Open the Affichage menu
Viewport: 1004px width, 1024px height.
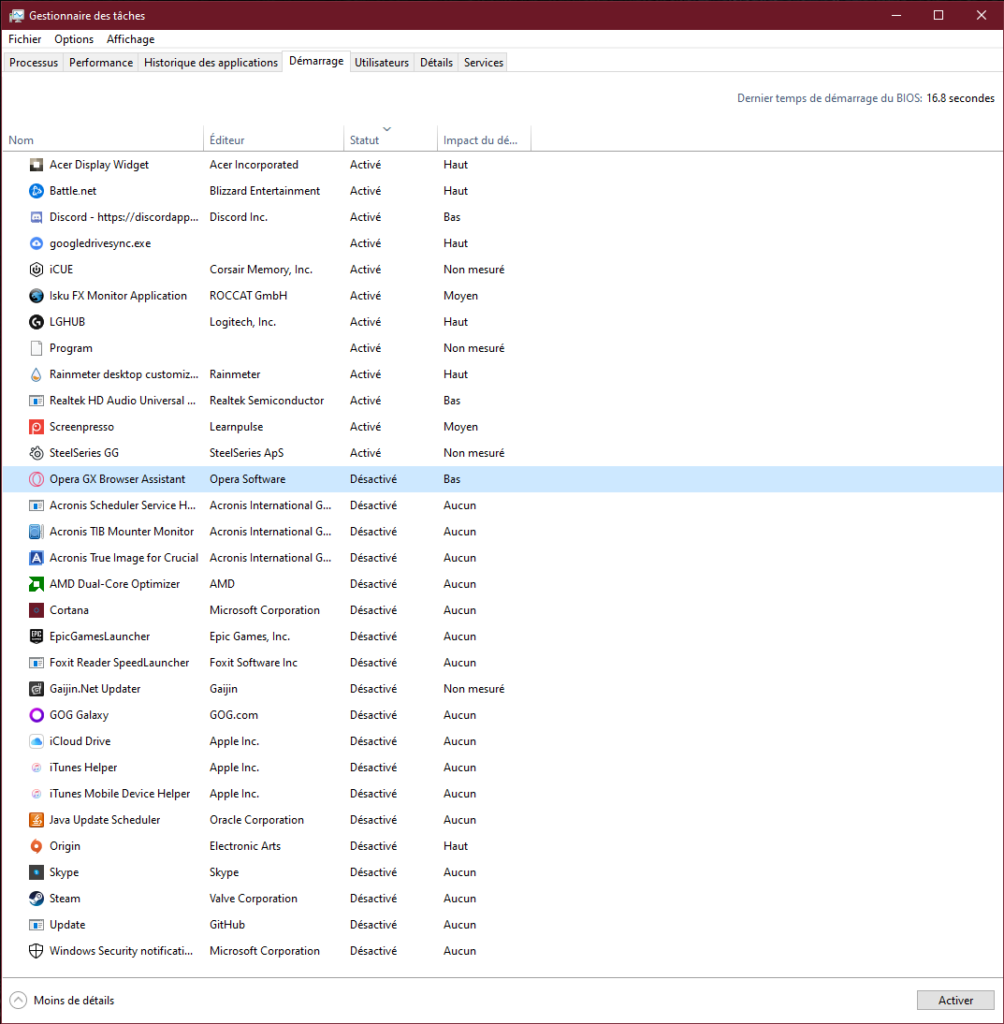(131, 39)
